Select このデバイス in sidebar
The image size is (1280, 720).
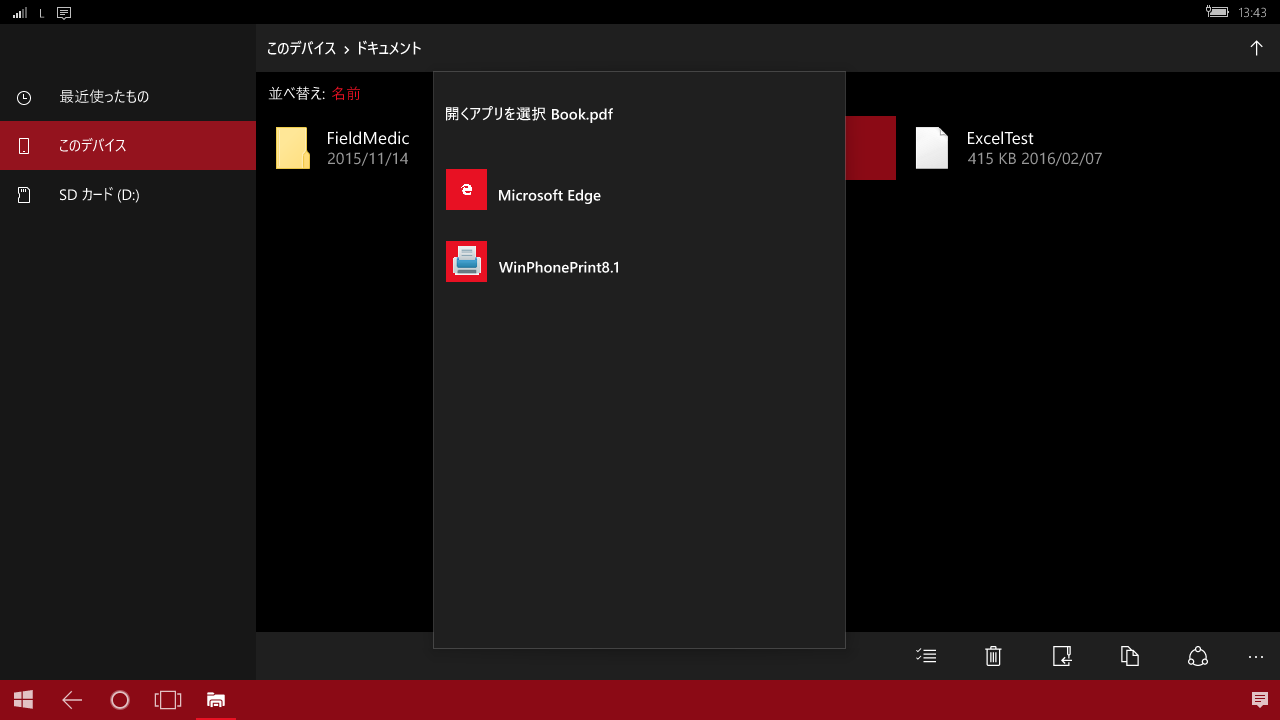pyautogui.click(x=128, y=146)
